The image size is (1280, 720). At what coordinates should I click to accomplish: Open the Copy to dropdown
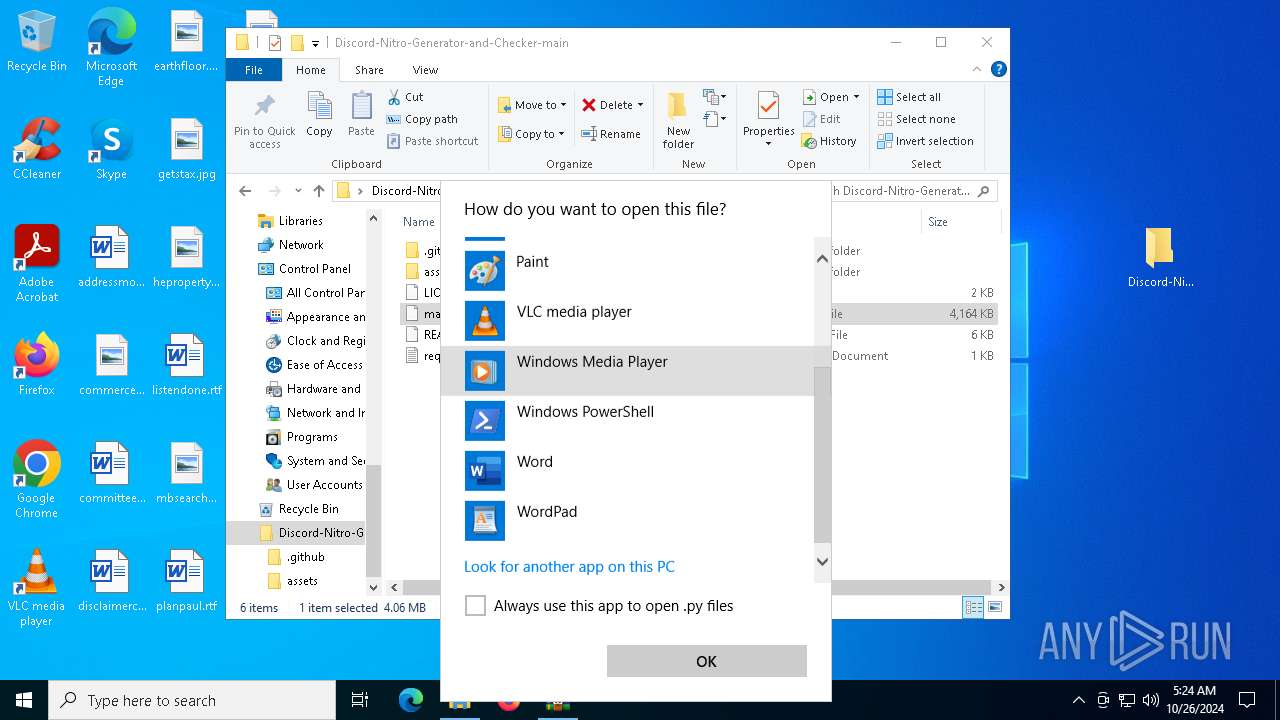click(532, 134)
